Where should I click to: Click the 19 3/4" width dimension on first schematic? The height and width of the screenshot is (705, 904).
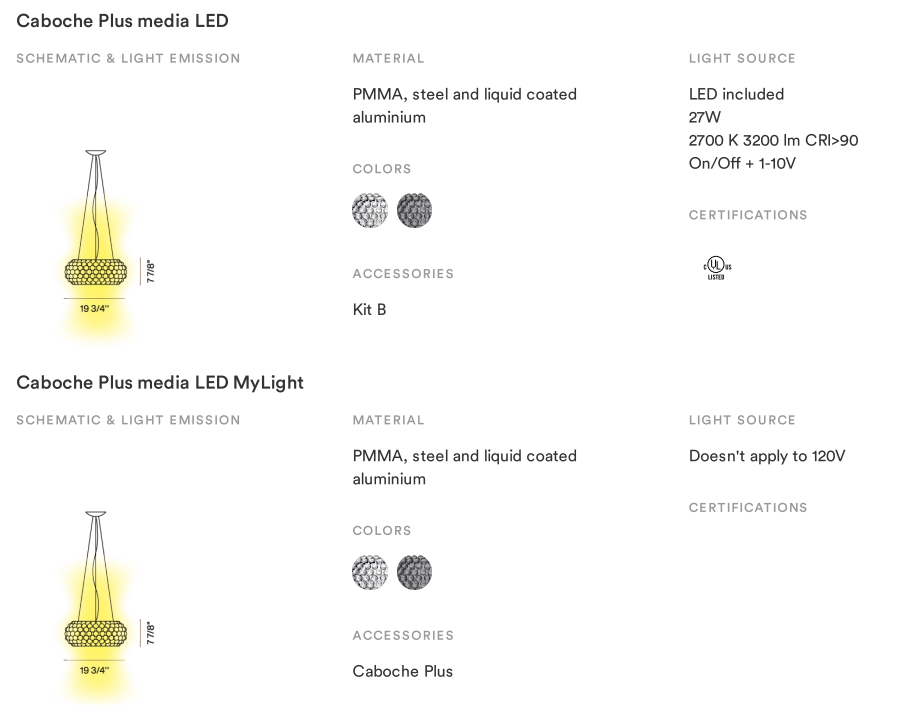[94, 308]
